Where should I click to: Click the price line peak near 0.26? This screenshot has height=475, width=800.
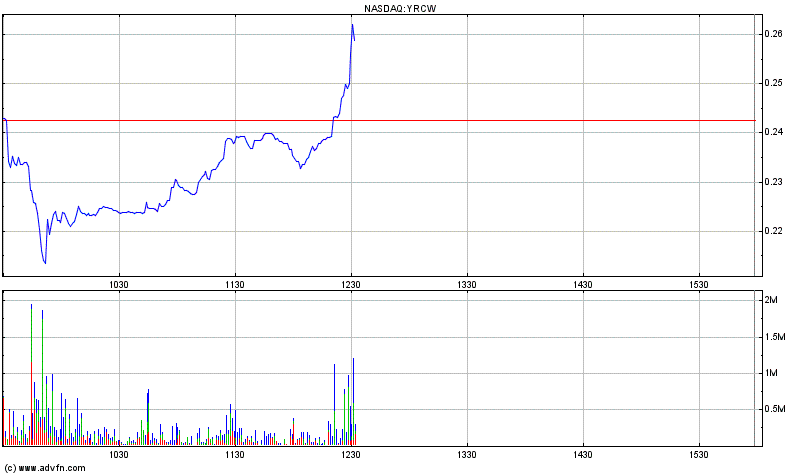[352, 24]
